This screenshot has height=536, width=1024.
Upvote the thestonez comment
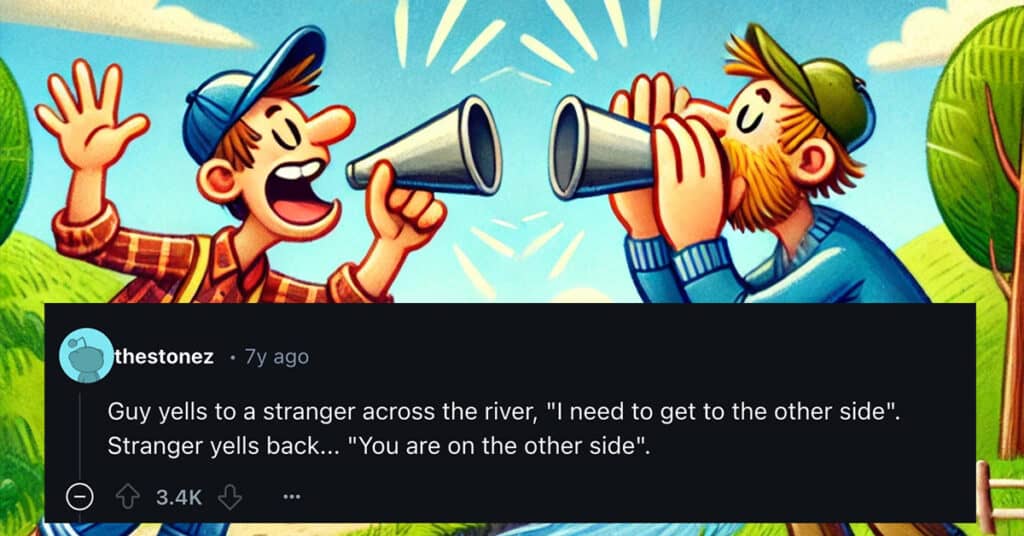[127, 498]
